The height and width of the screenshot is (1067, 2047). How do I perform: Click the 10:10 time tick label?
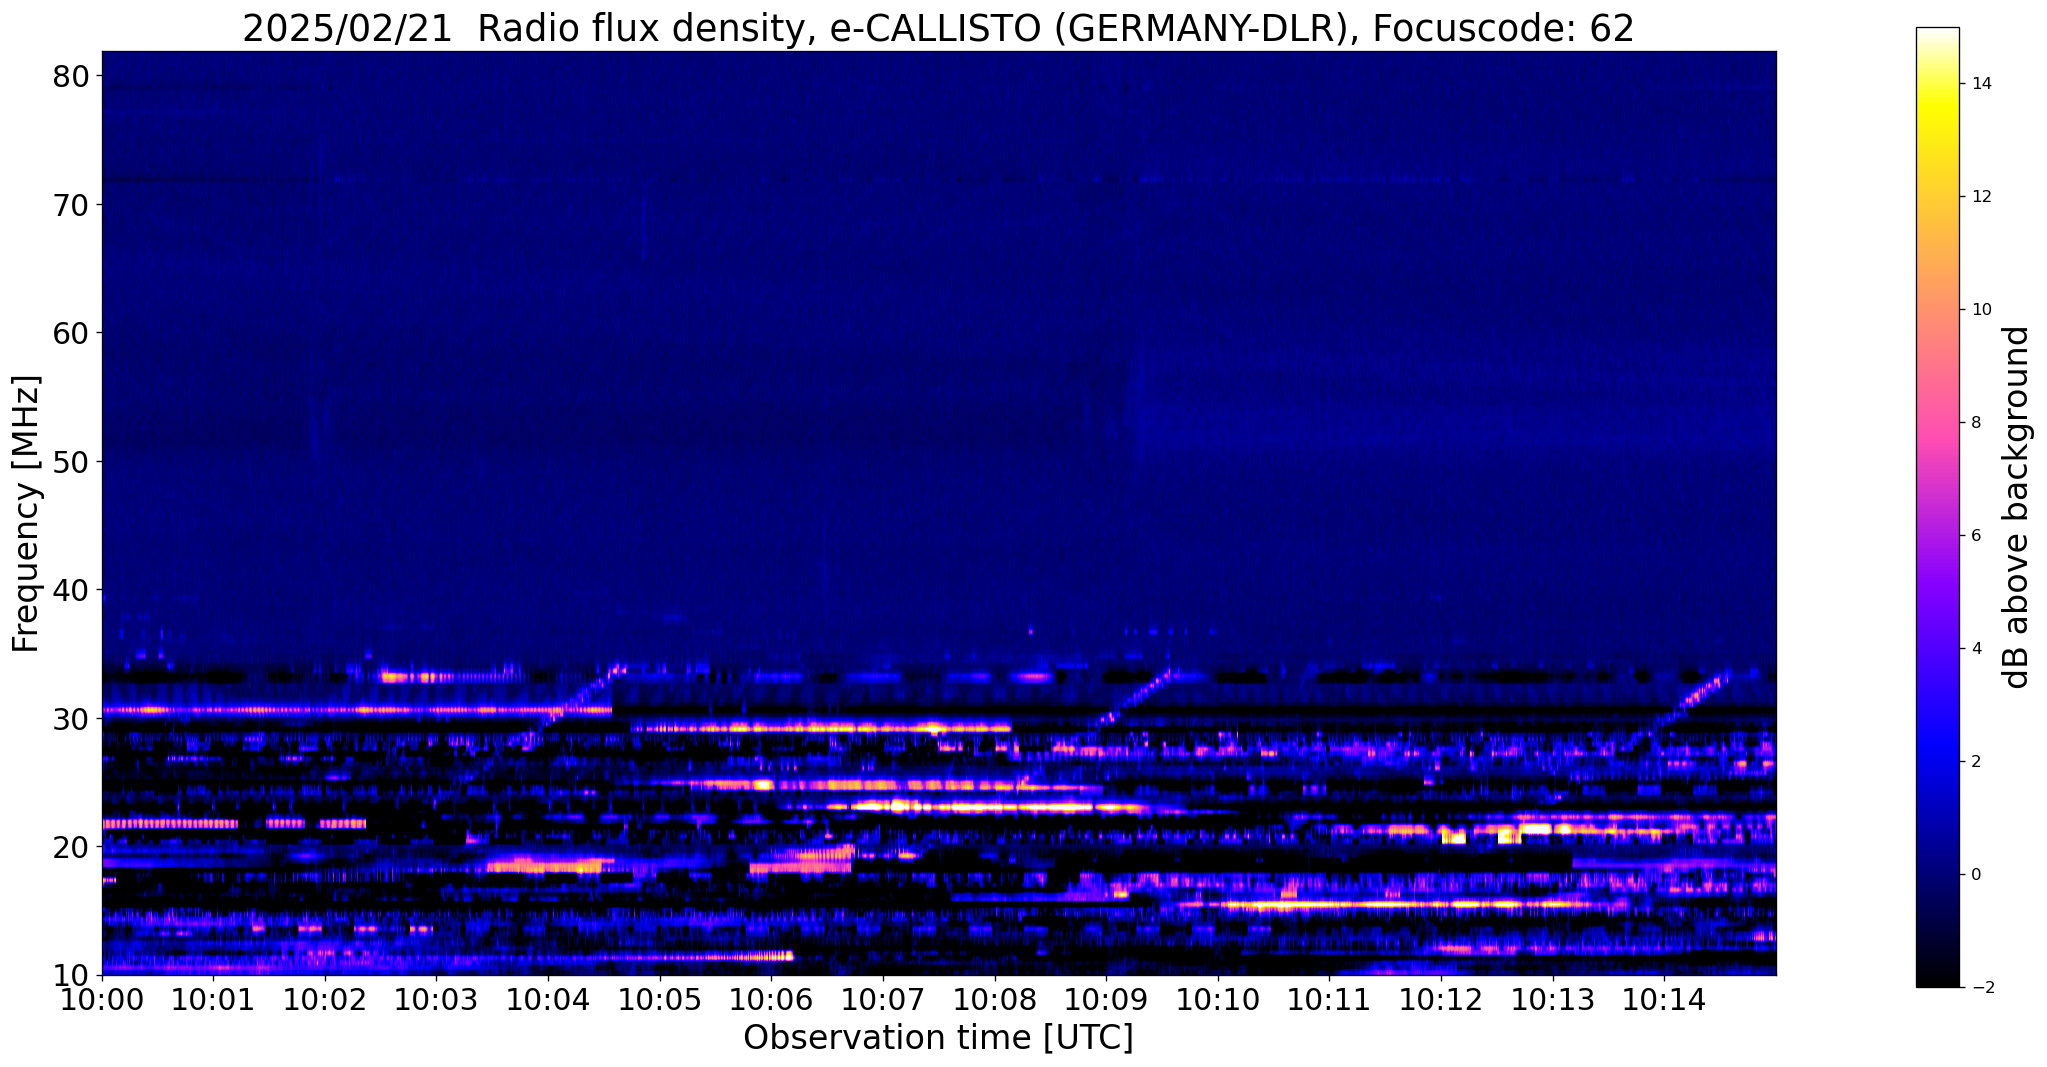[x=1218, y=1000]
